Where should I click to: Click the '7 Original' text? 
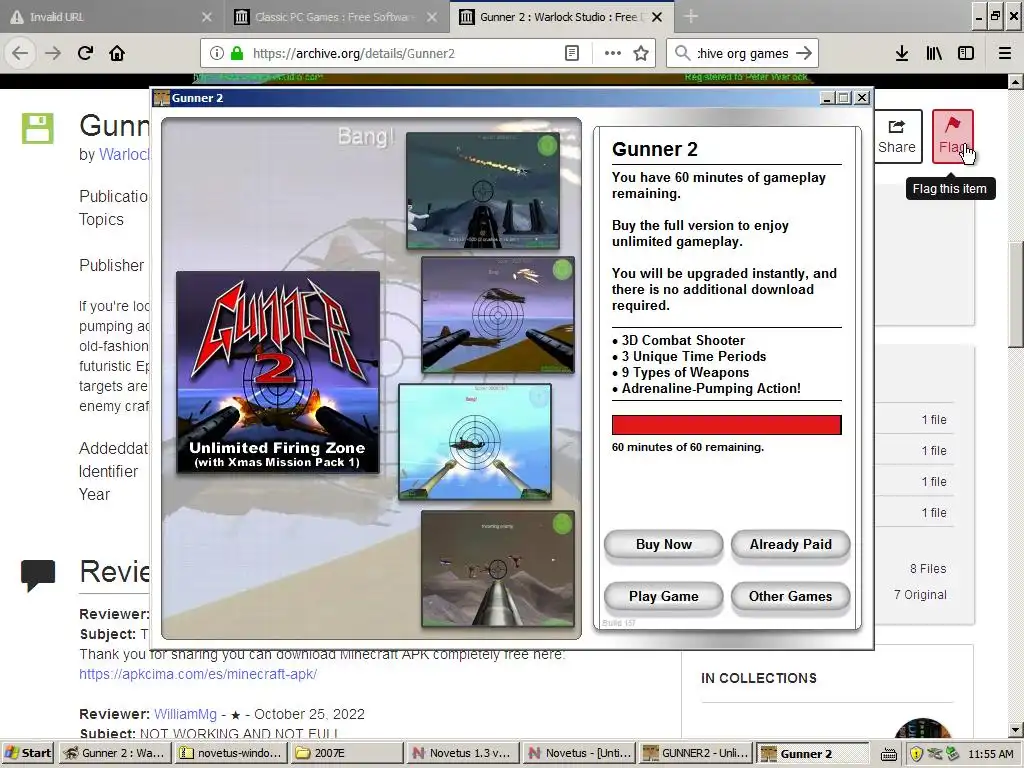[x=920, y=595]
